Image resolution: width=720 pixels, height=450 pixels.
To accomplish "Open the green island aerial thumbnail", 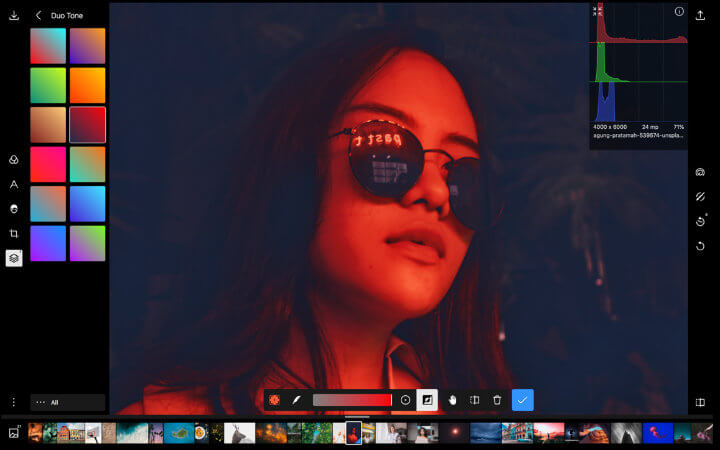I will (x=179, y=433).
